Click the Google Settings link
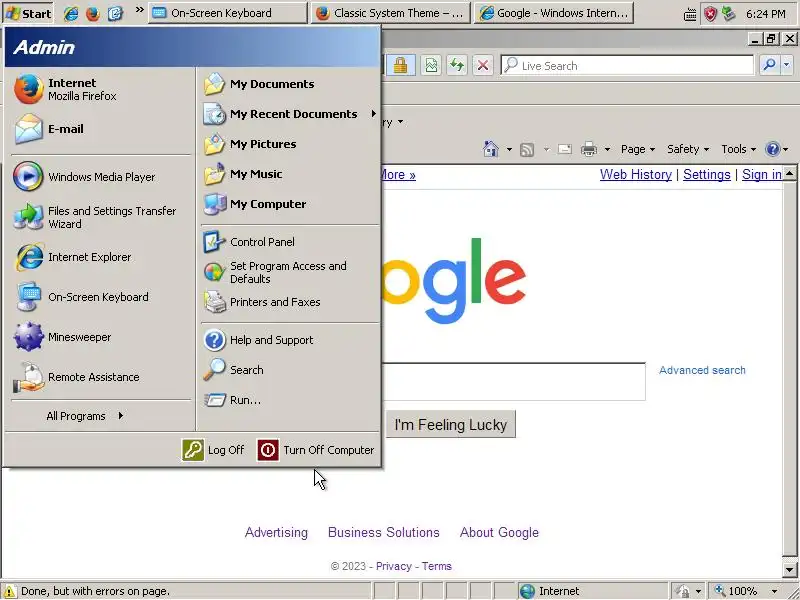This screenshot has height=600, width=800. pyautogui.click(x=707, y=174)
